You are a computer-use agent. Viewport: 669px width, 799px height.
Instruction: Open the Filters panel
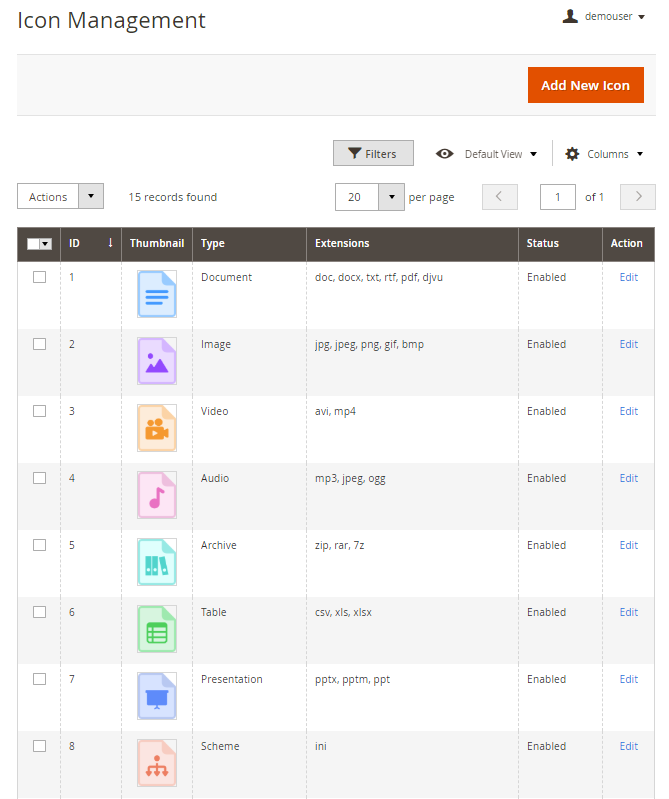pyautogui.click(x=373, y=154)
